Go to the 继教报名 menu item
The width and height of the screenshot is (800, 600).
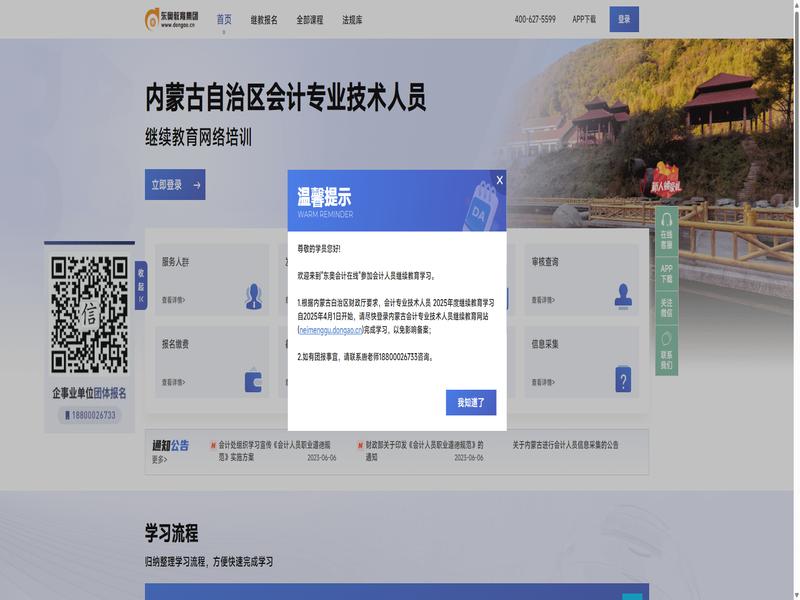tap(264, 19)
